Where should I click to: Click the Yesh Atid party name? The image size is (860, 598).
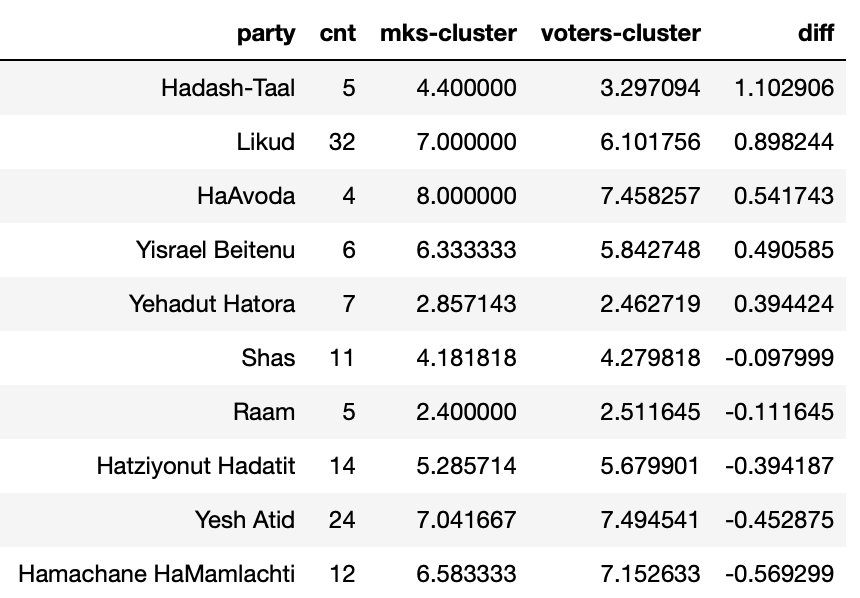(245, 520)
